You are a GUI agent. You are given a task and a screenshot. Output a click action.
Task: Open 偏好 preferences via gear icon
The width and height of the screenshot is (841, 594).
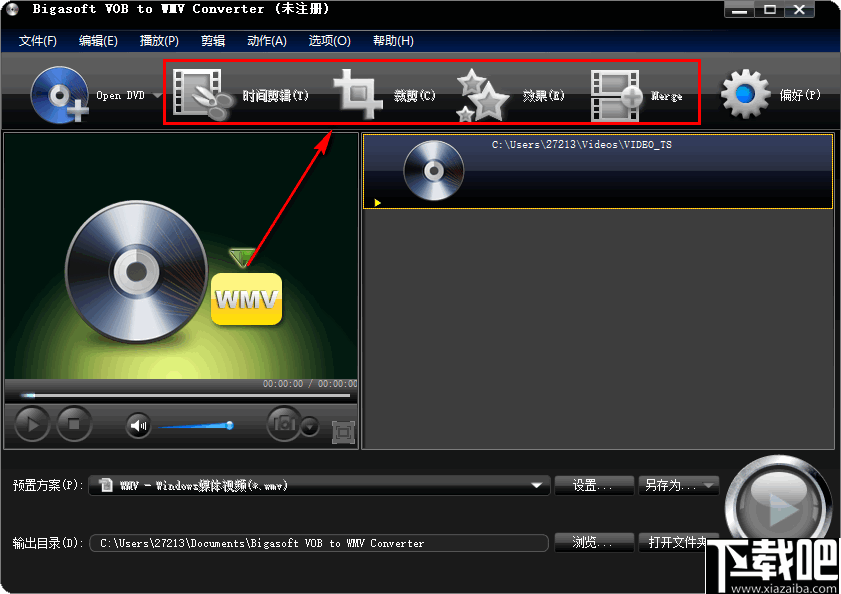744,92
